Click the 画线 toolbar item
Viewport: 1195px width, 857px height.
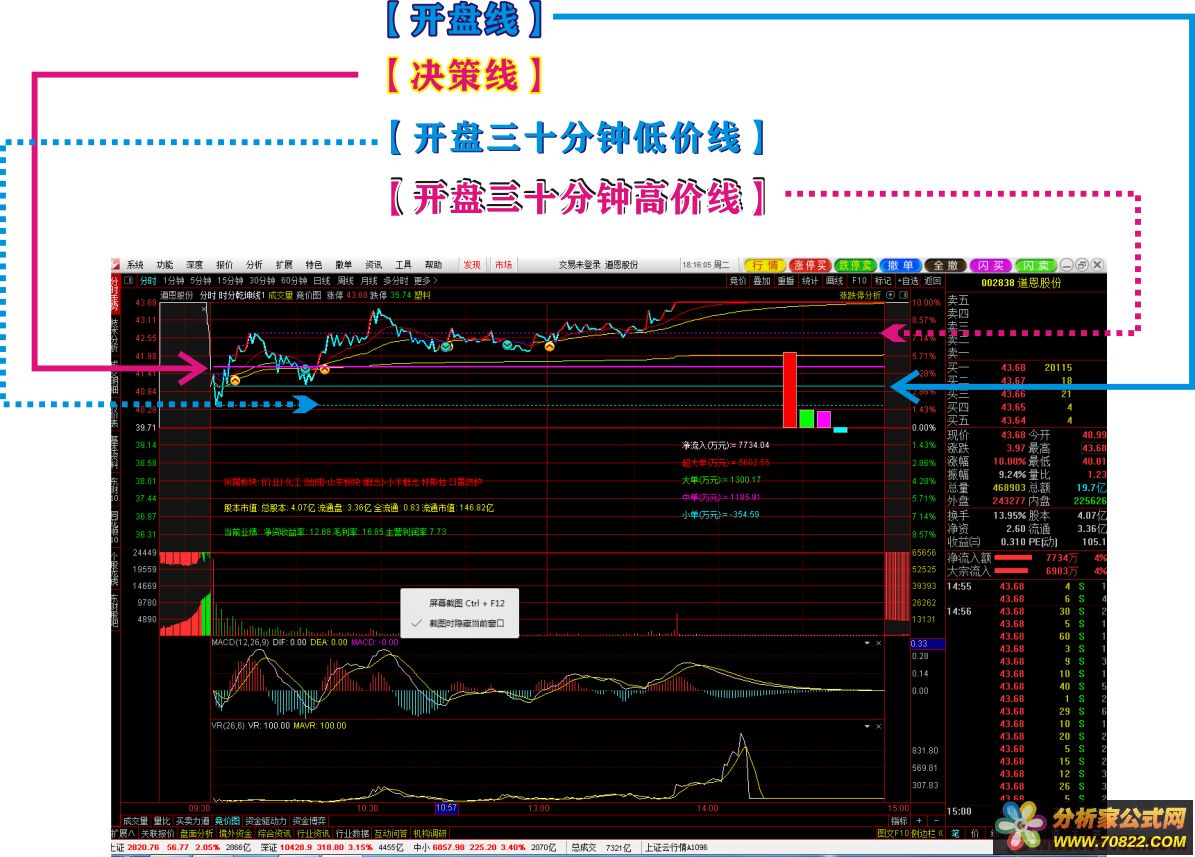coord(835,281)
